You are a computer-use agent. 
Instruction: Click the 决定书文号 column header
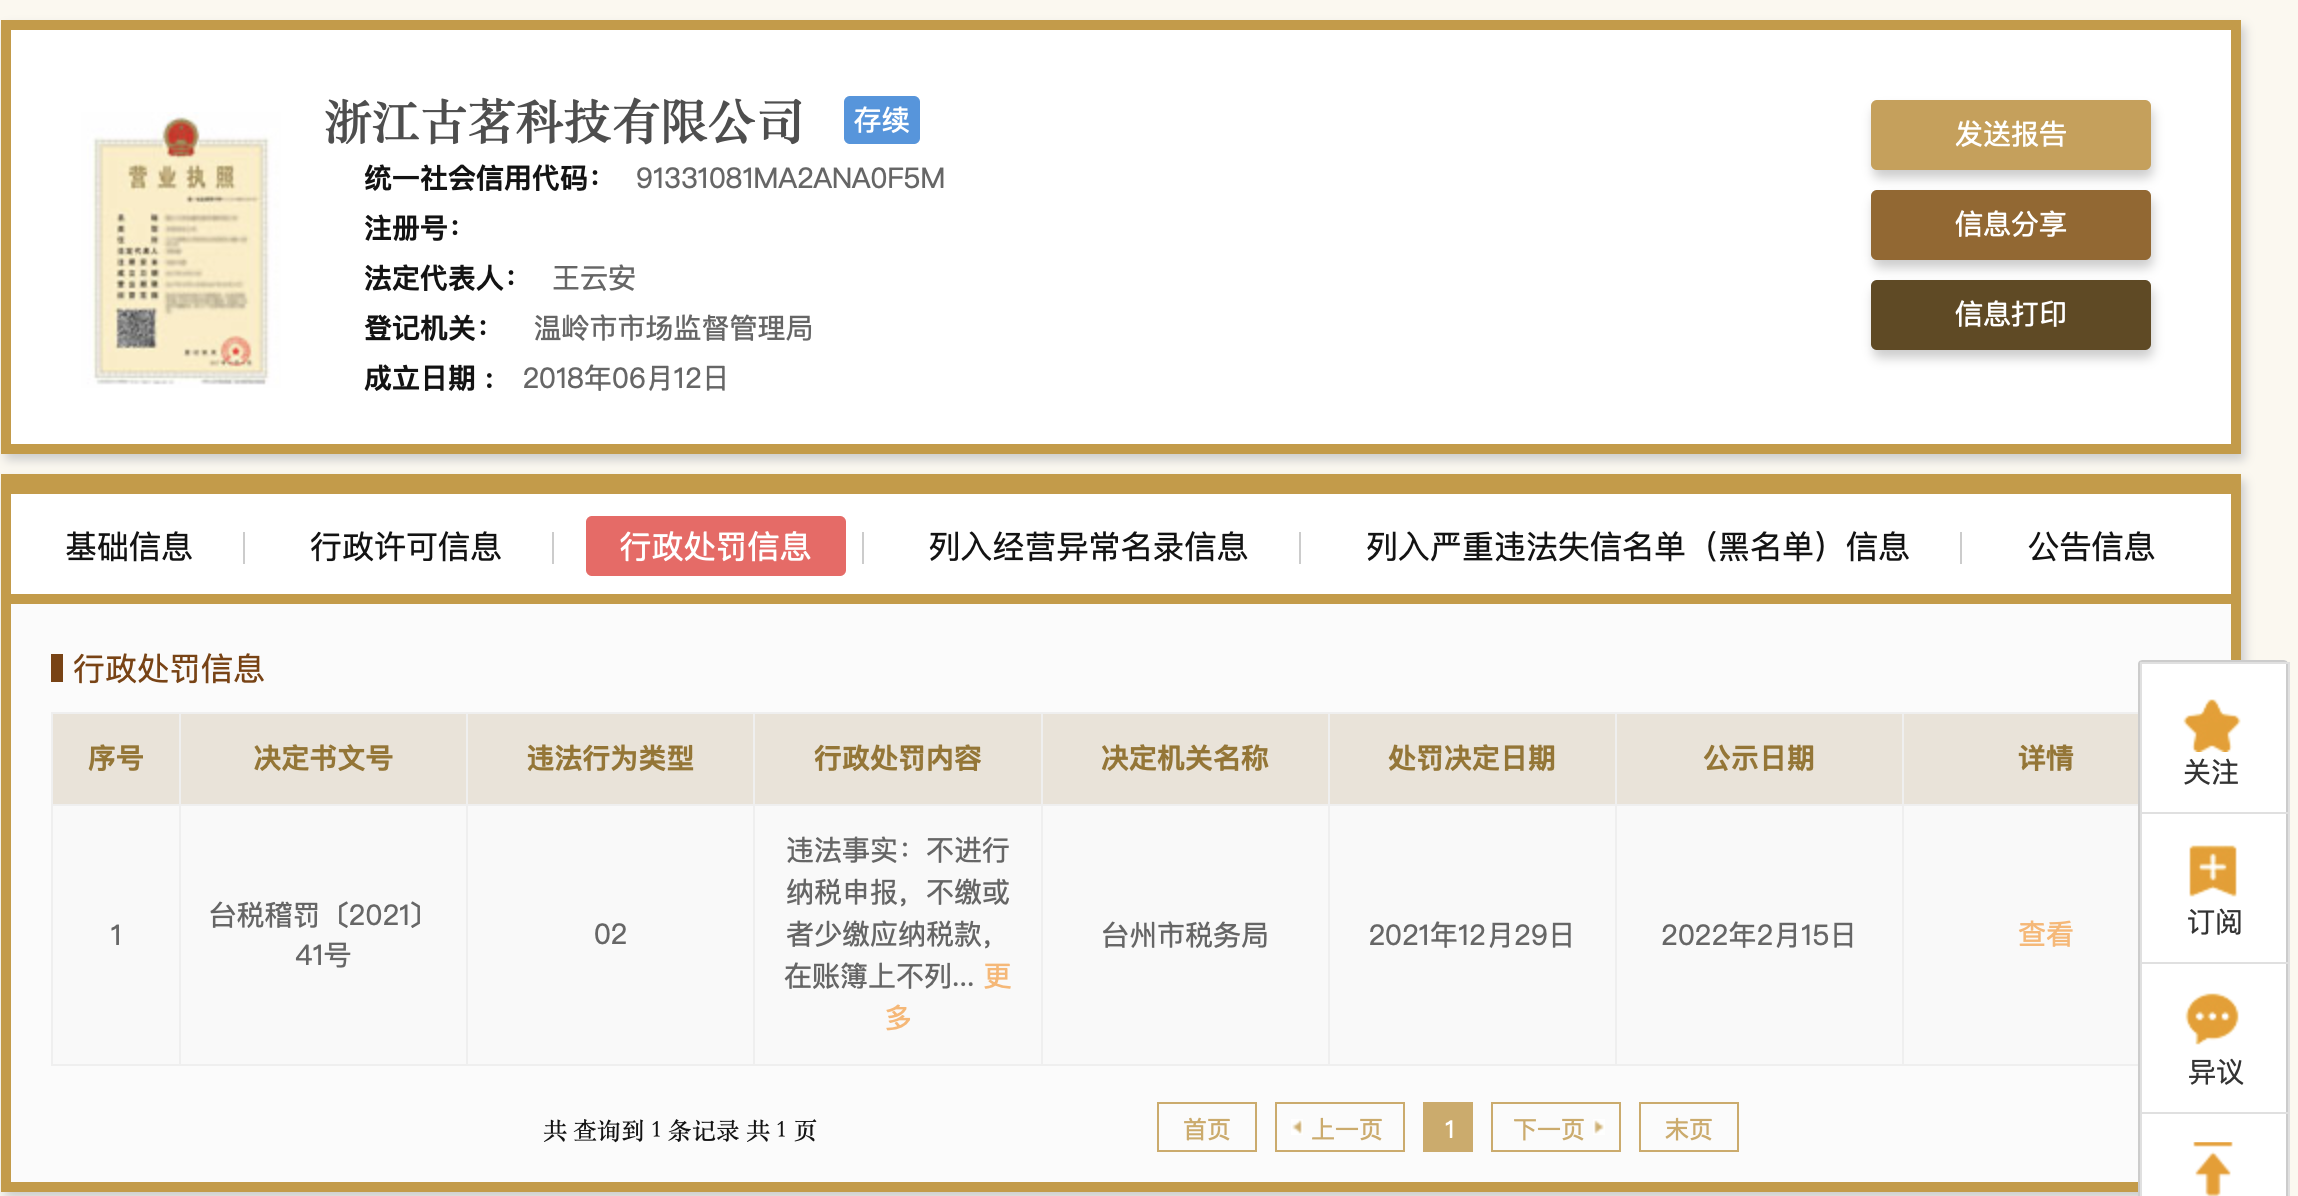pyautogui.click(x=323, y=758)
